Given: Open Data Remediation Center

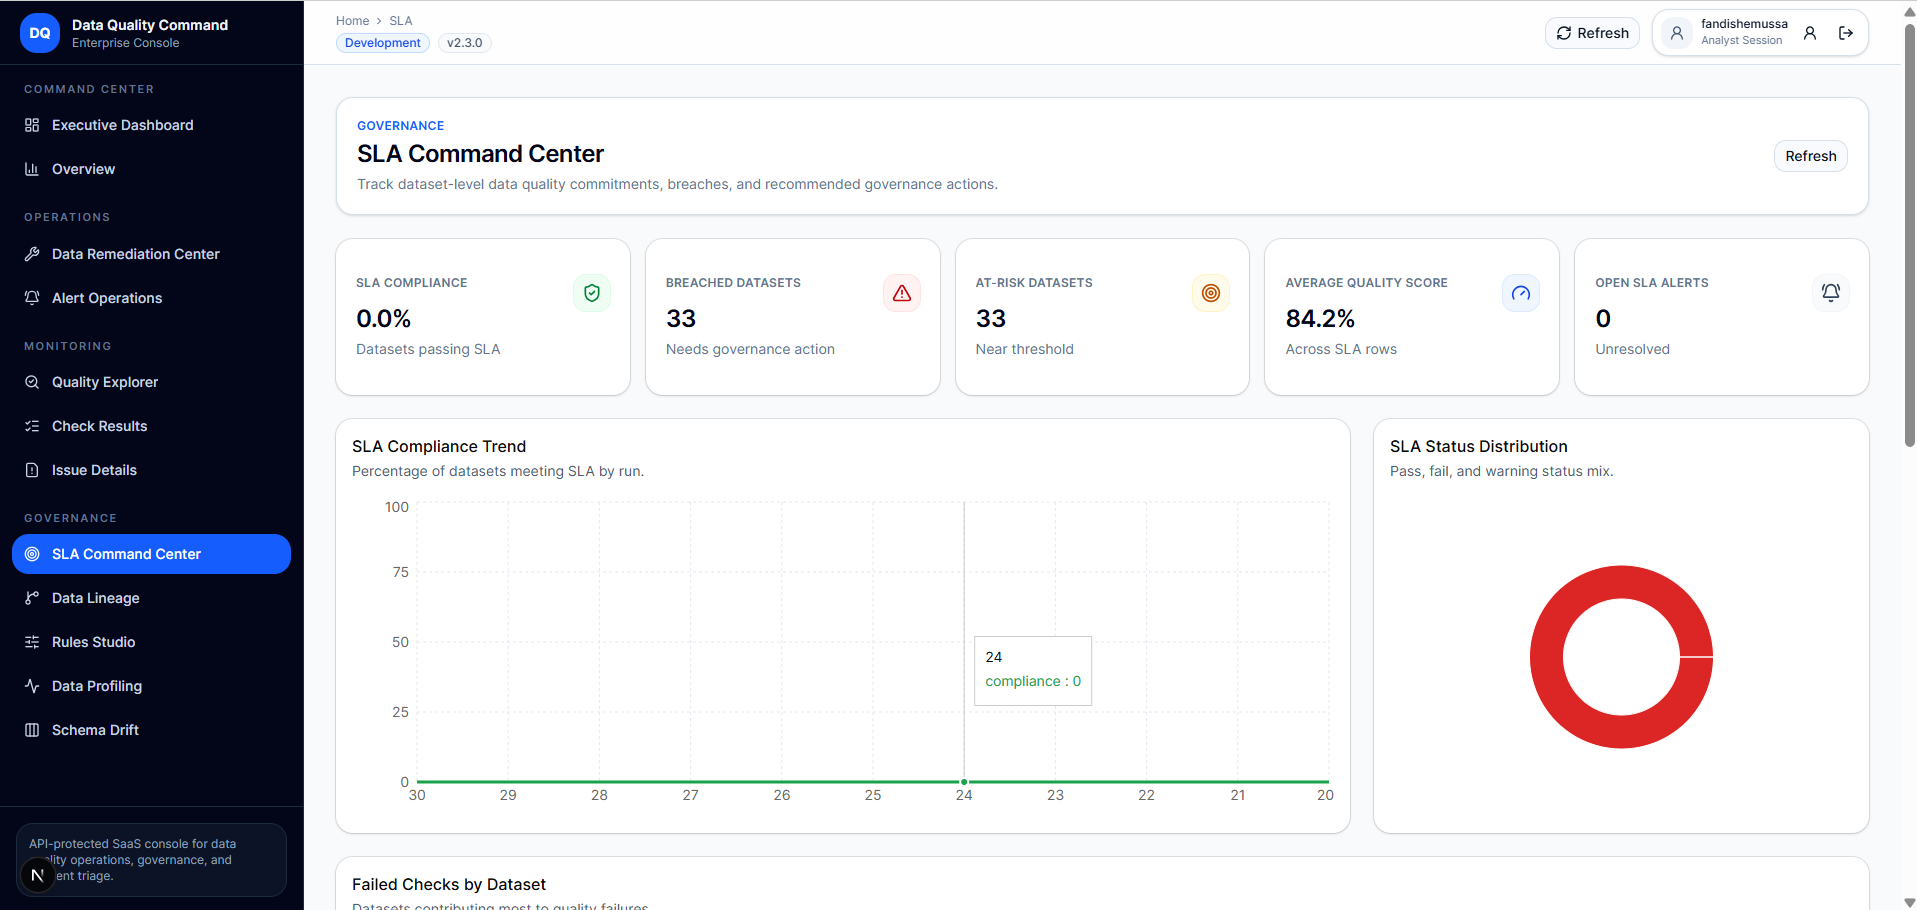Looking at the screenshot, I should [151, 254].
